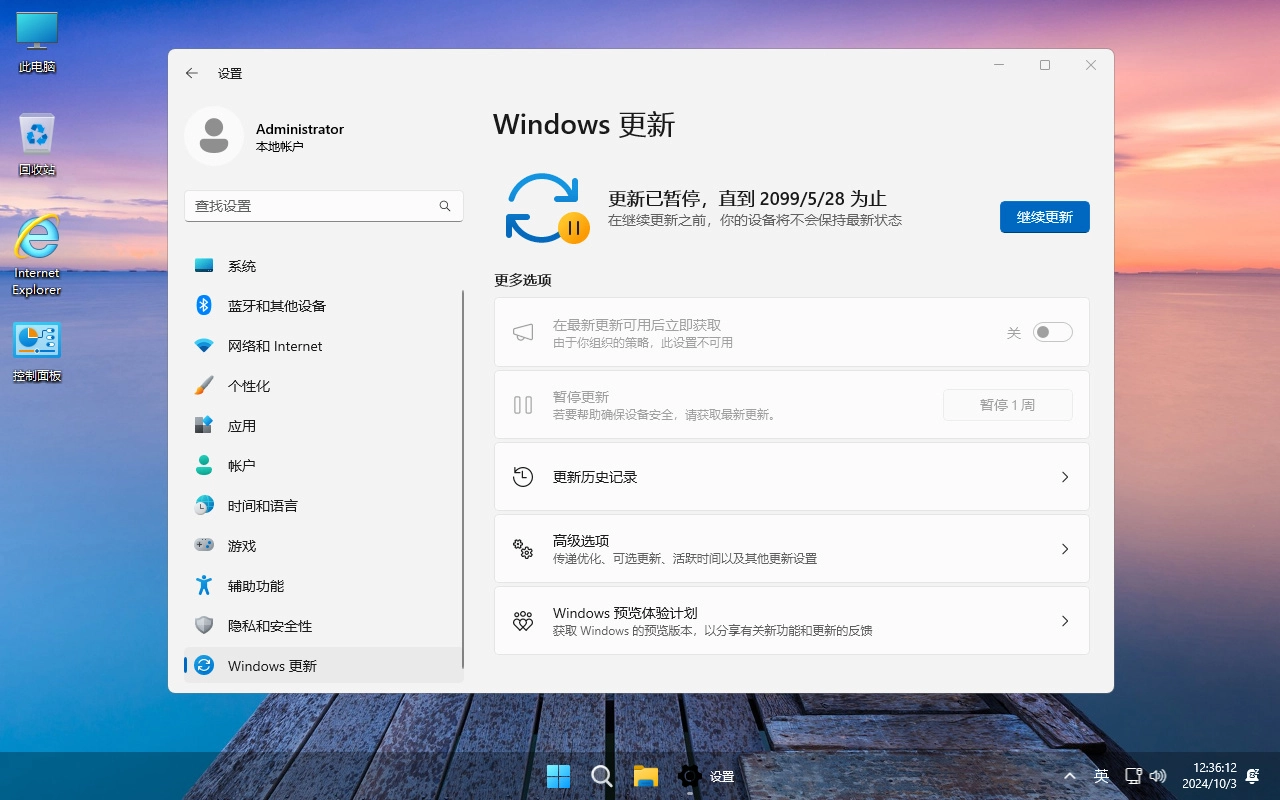Viewport: 1280px width, 800px height.
Task: Click the 帐户 person icon
Action: click(x=204, y=465)
